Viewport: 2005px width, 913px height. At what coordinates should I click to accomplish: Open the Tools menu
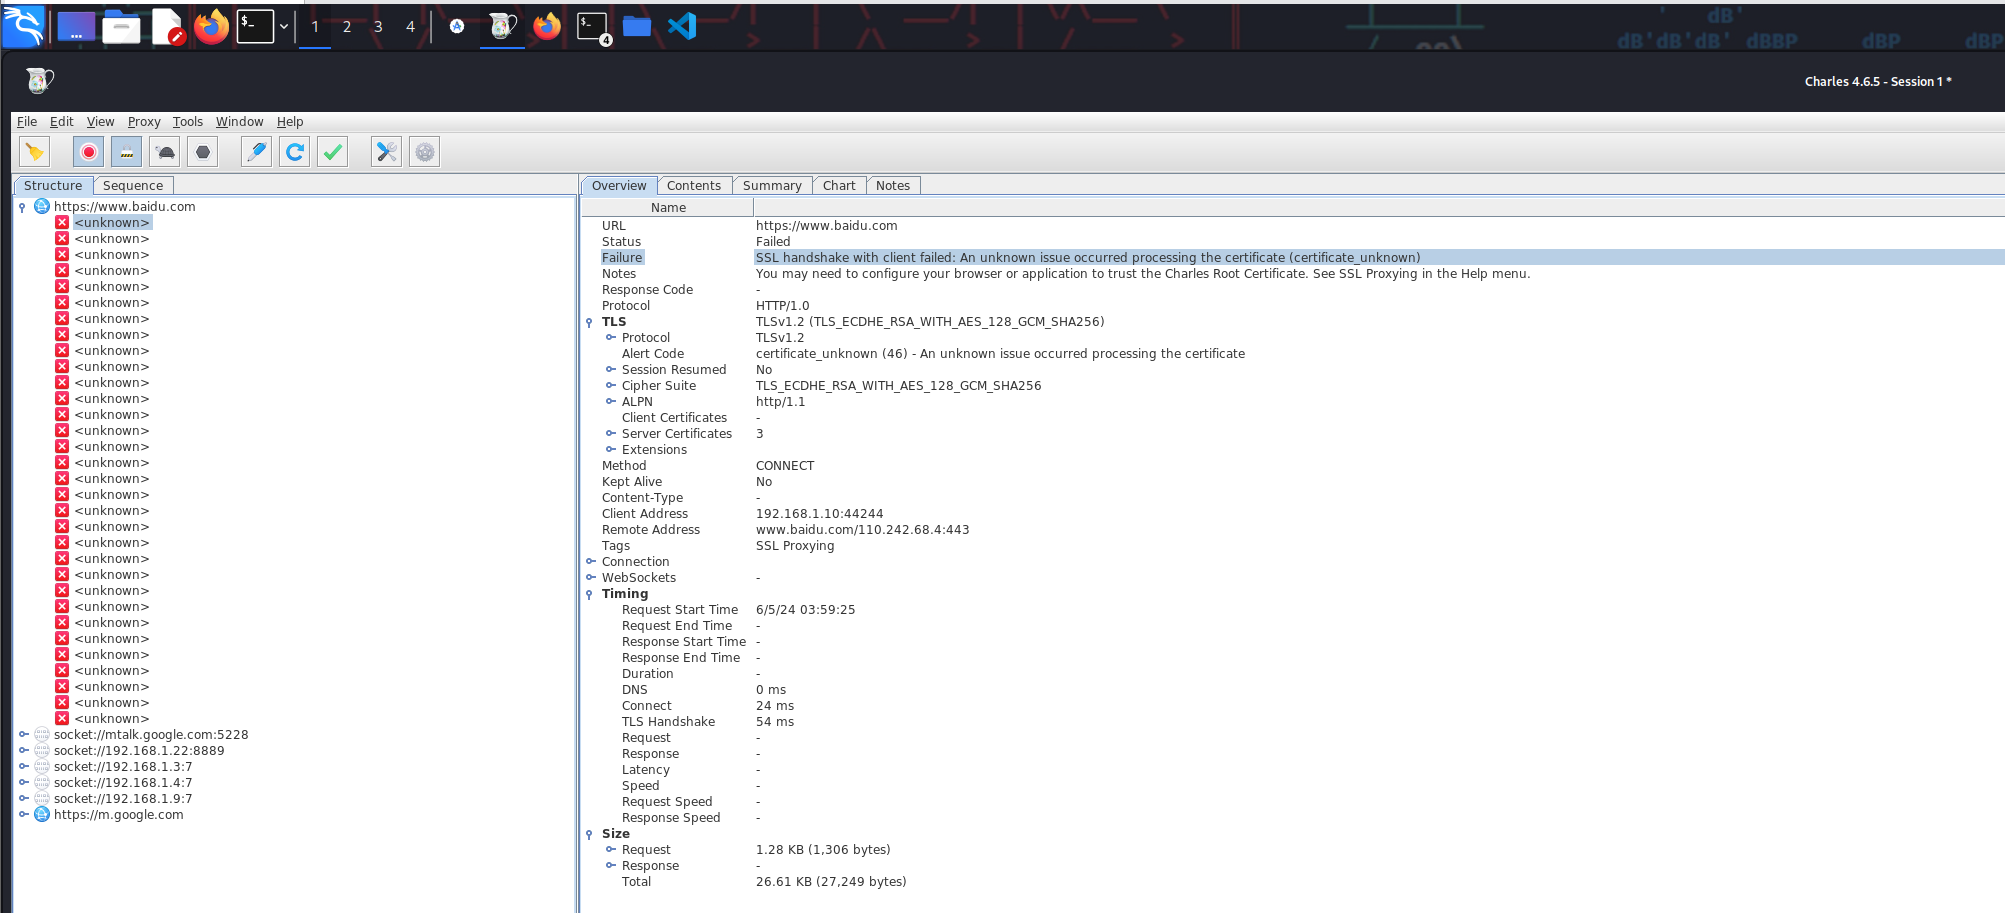point(188,122)
